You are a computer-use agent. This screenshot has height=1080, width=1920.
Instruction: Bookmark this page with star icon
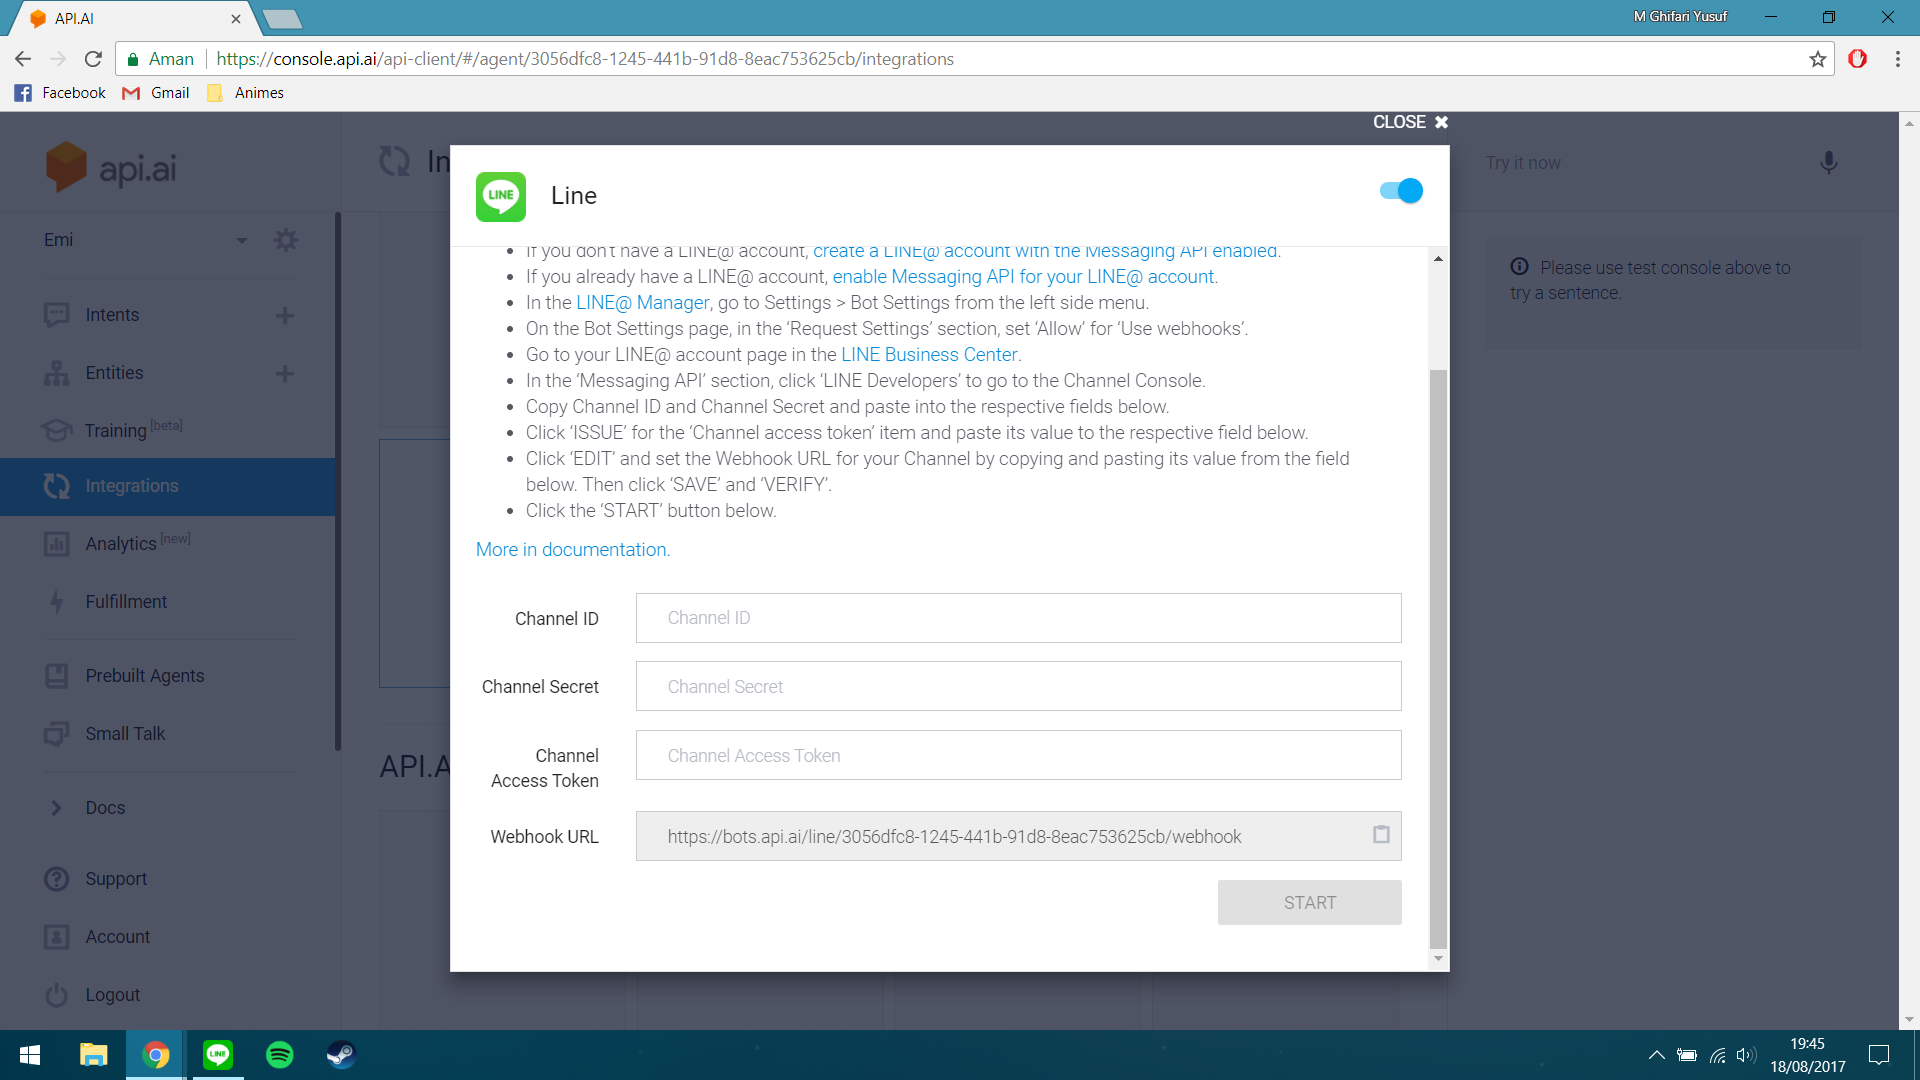pyautogui.click(x=1817, y=59)
